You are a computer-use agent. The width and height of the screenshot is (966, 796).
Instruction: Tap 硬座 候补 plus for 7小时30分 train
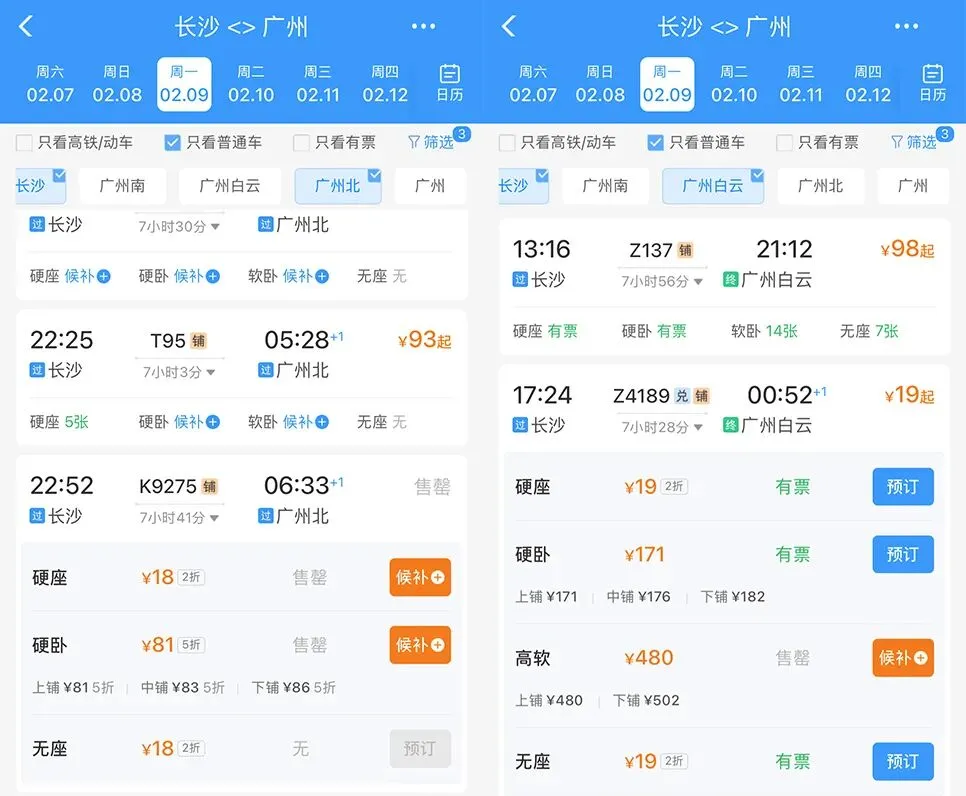[x=104, y=276]
